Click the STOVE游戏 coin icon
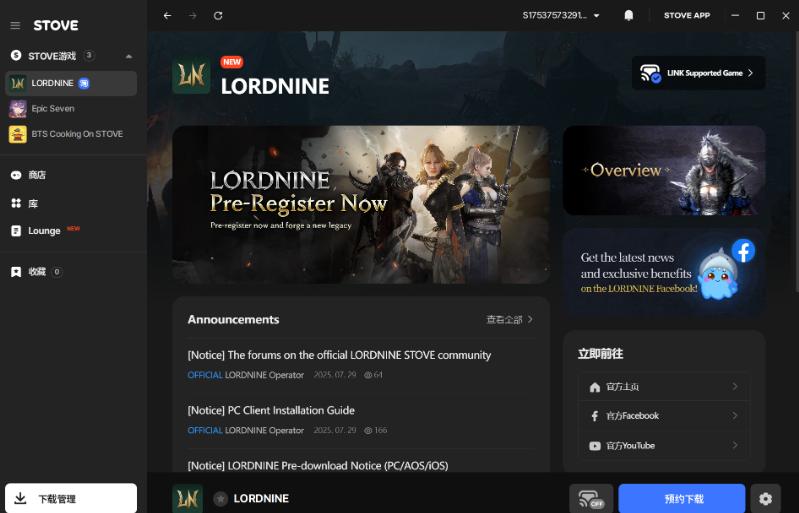The width and height of the screenshot is (799, 513). [x=16, y=56]
